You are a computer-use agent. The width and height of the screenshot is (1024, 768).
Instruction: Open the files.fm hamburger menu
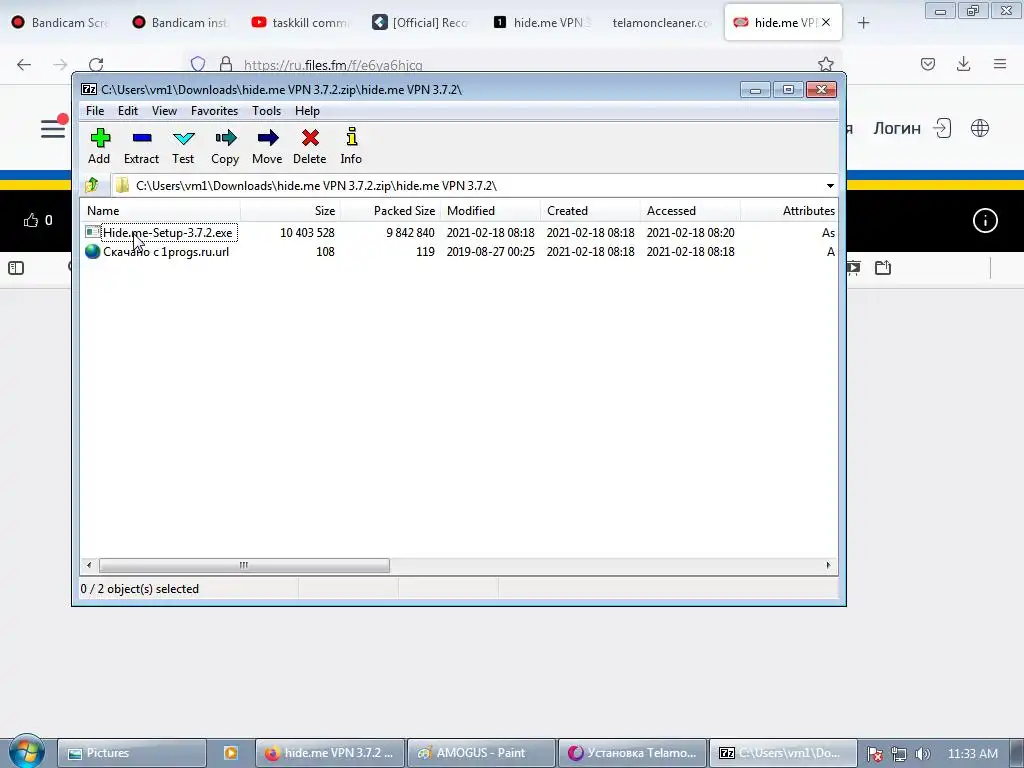click(53, 128)
